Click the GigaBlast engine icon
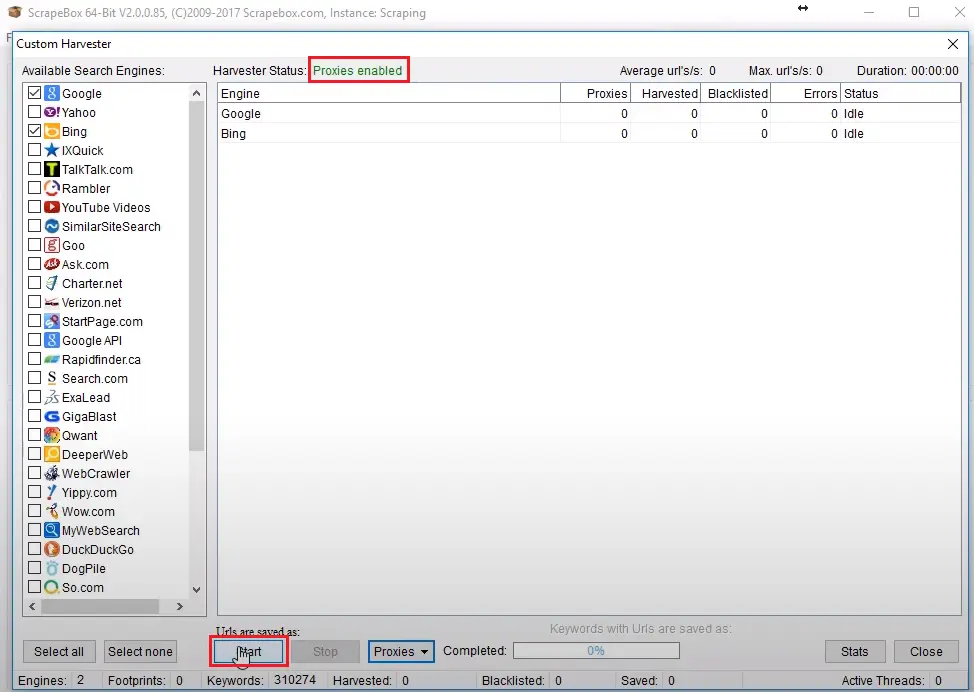The height and width of the screenshot is (692, 974). point(52,416)
